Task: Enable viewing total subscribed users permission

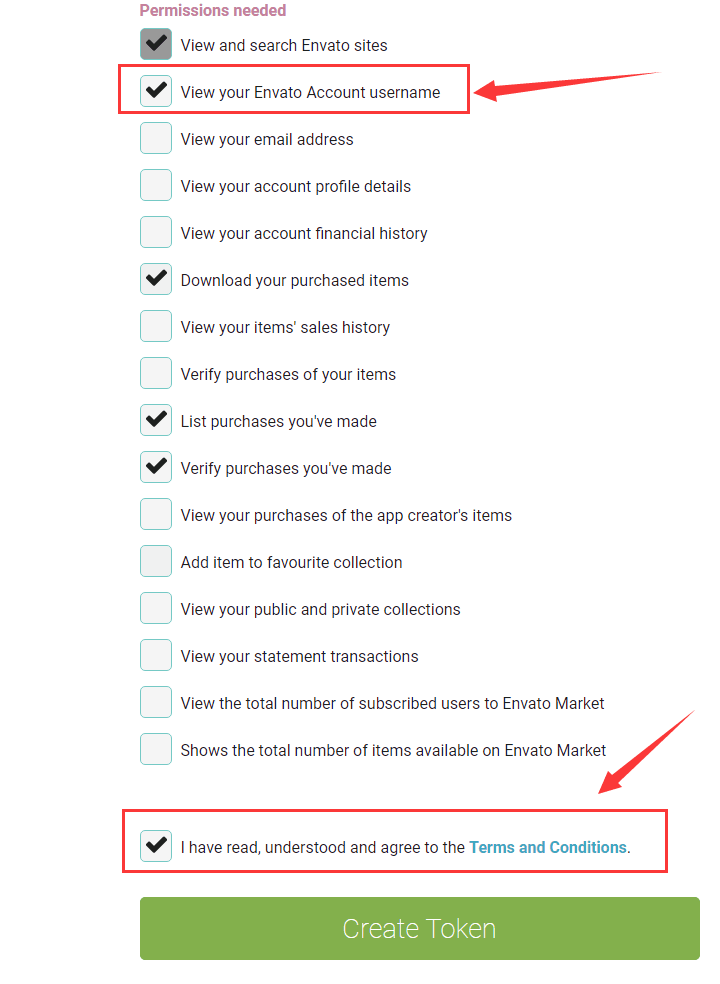Action: [x=156, y=702]
